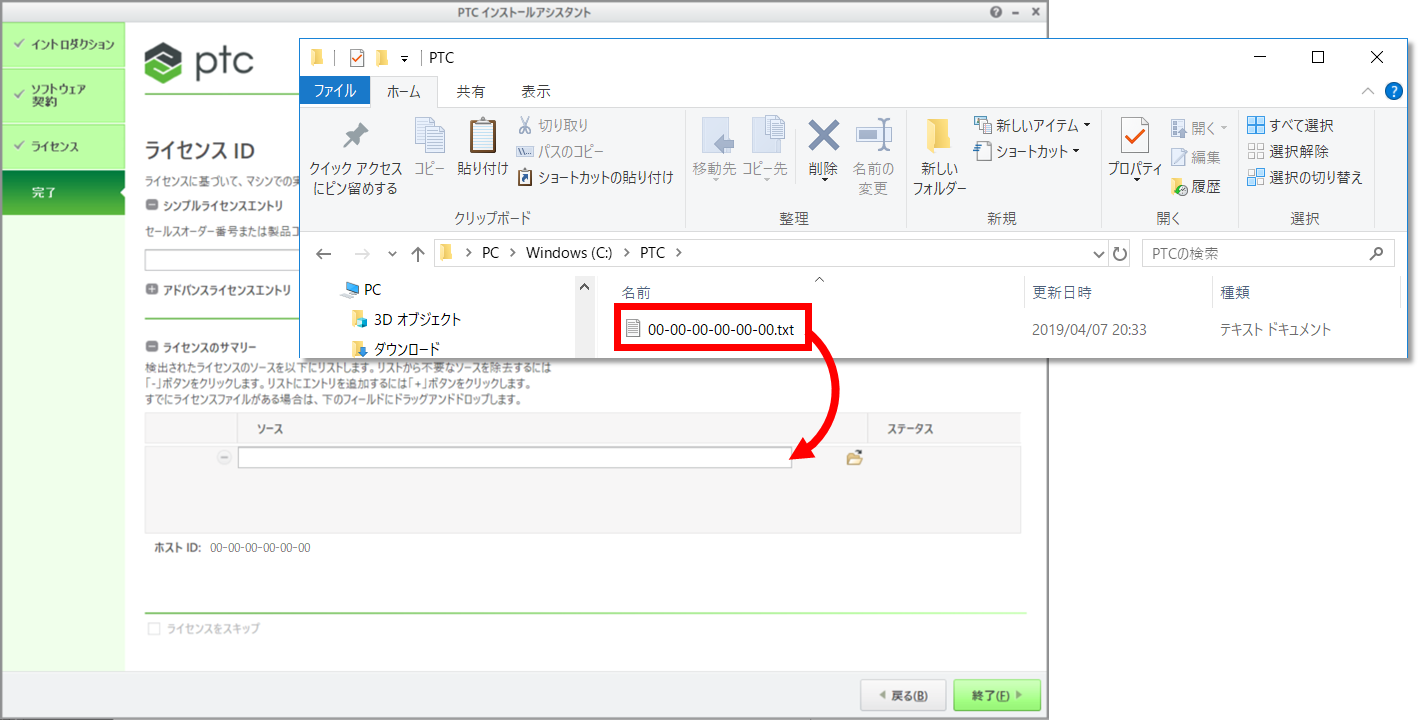Click the 終了(F) finish button

[996, 696]
